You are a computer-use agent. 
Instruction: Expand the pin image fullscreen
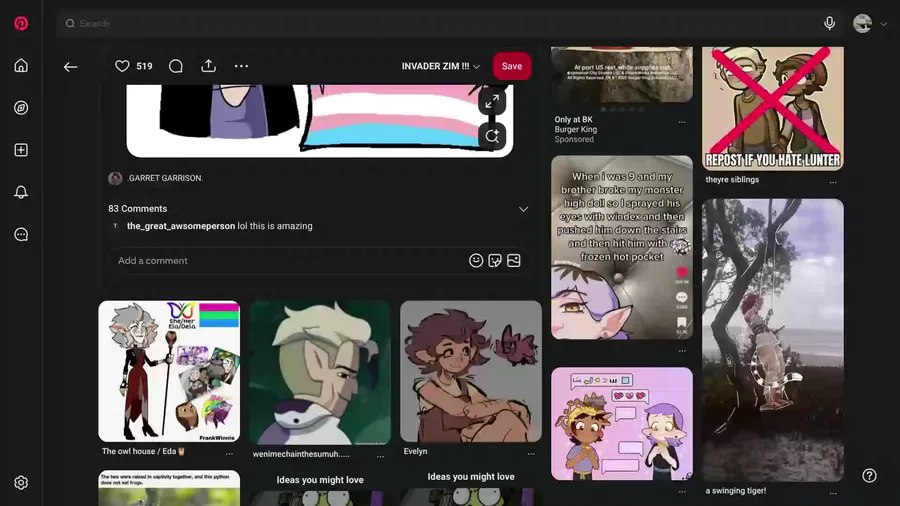(x=492, y=102)
